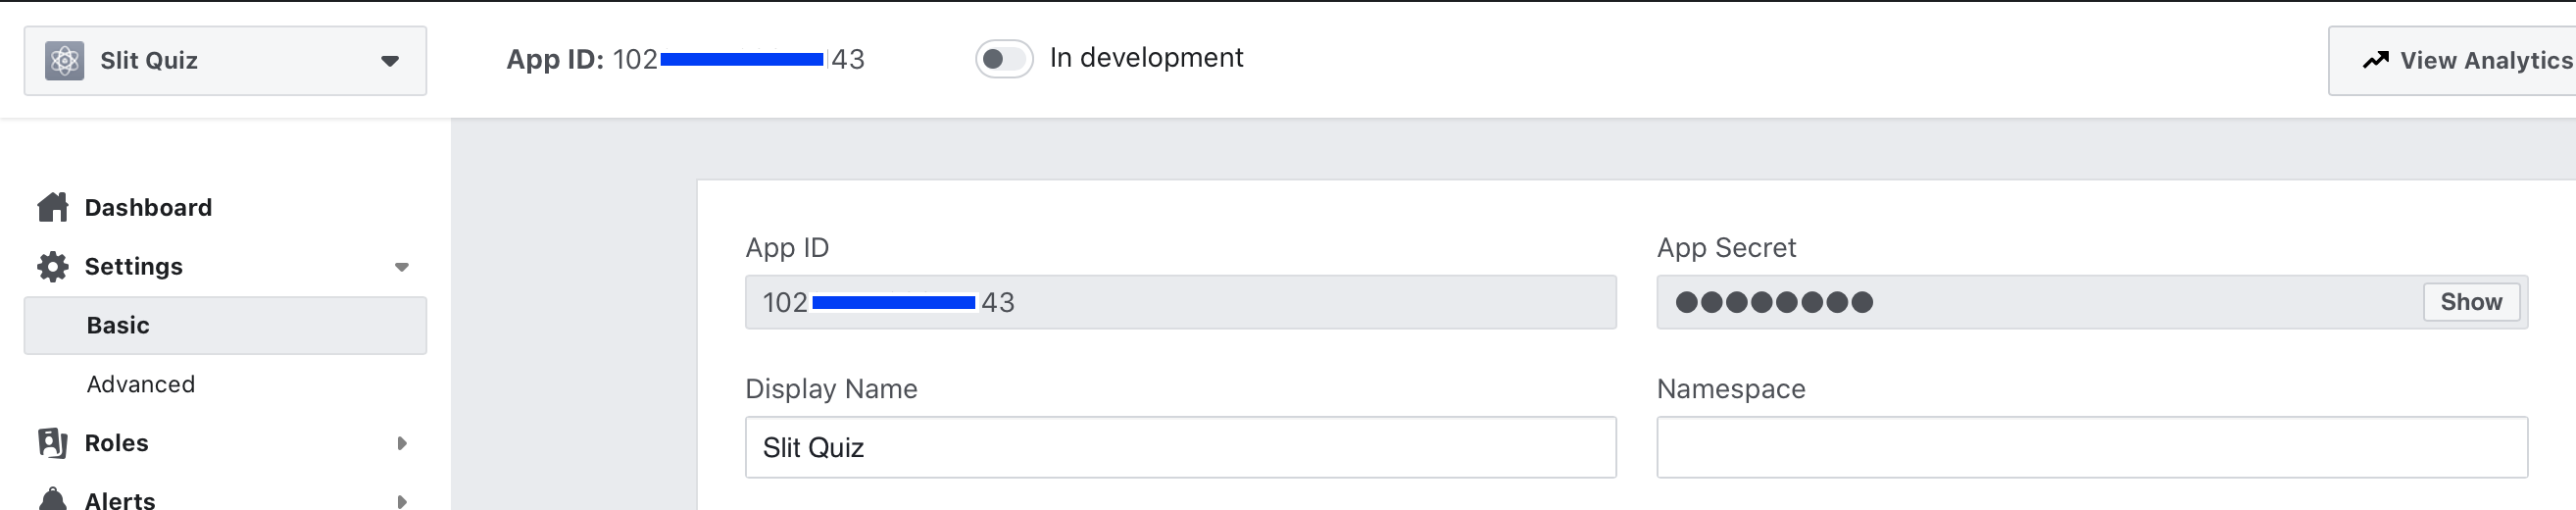
Task: Click the Settings gear icon
Action: tap(53, 266)
